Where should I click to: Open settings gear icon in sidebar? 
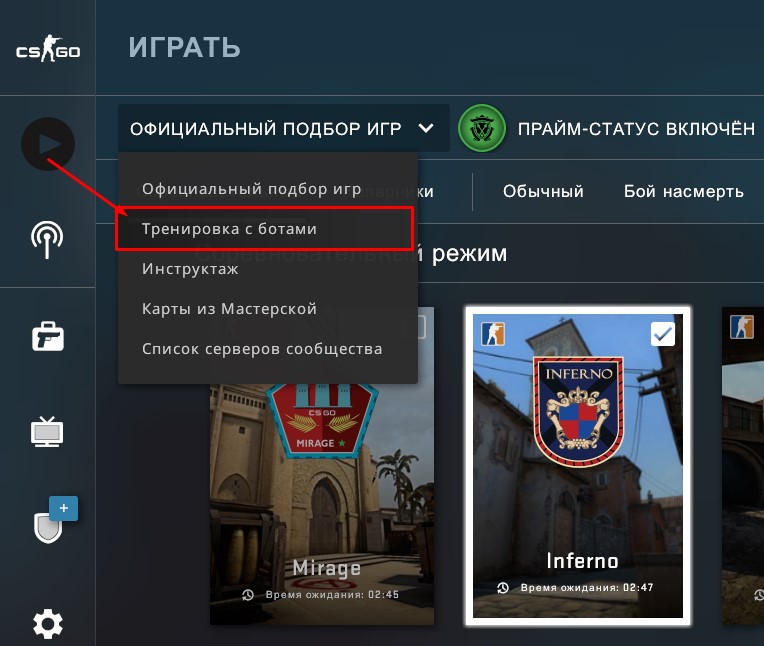(x=48, y=624)
